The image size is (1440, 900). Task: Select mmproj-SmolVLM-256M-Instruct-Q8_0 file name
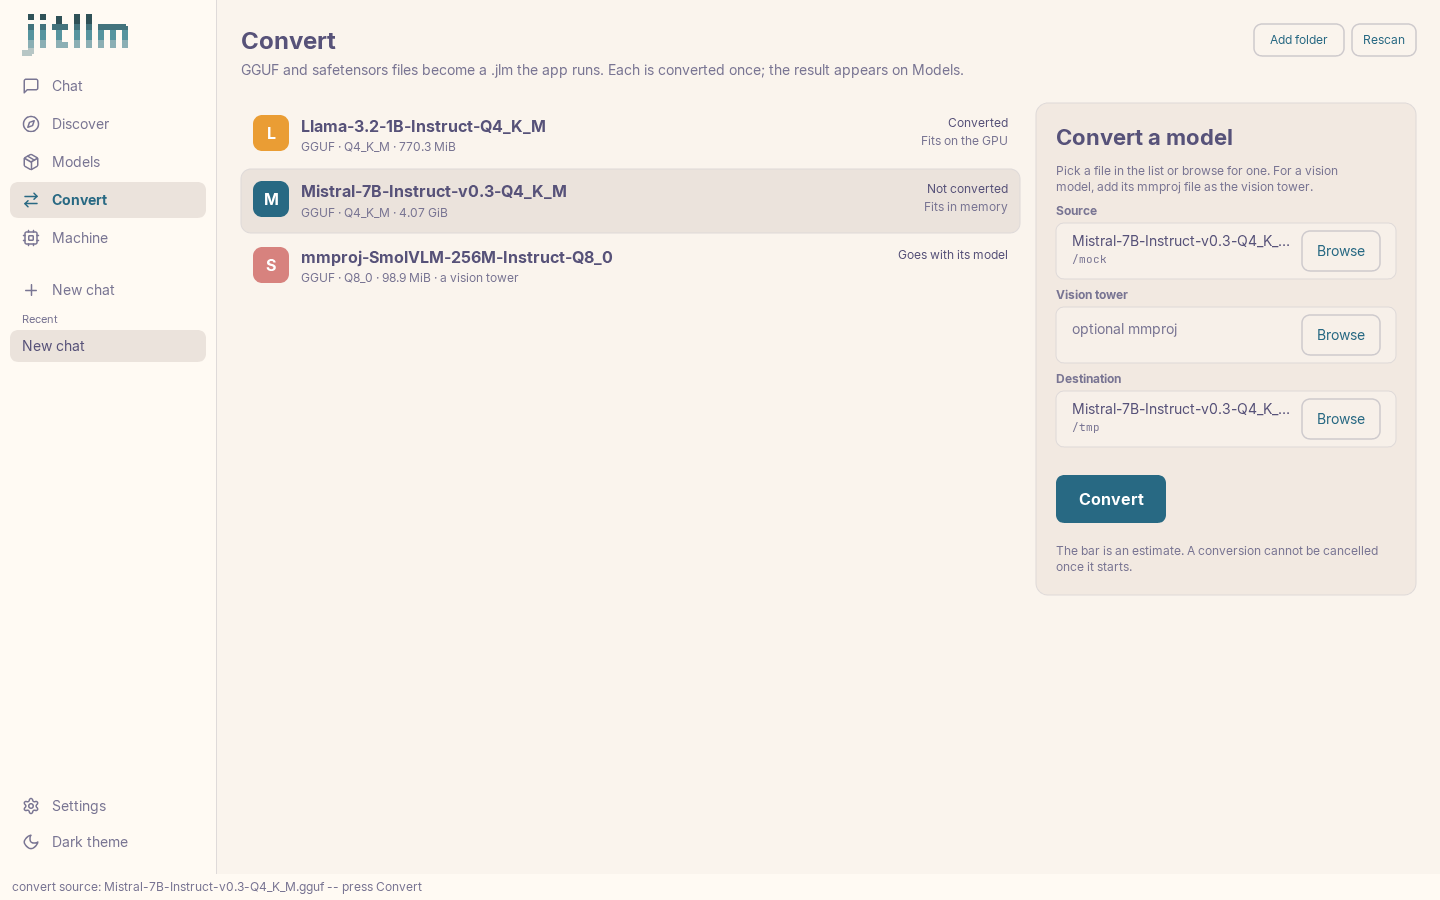457,257
